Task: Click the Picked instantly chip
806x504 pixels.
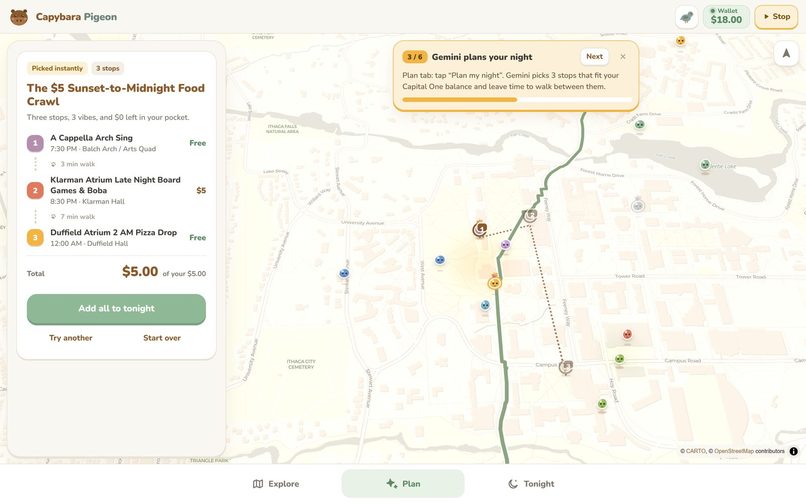Action: tap(57, 68)
